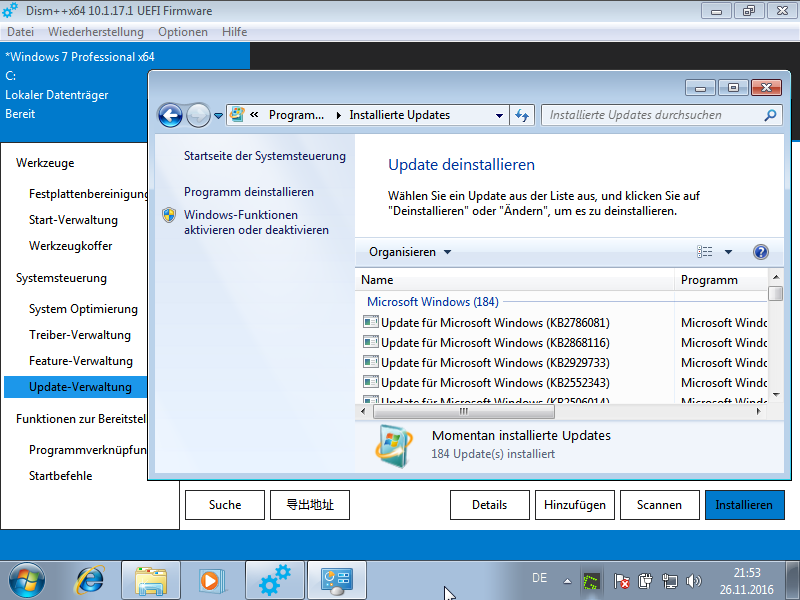Switch to Control Panel taskbar icon

(x=337, y=581)
